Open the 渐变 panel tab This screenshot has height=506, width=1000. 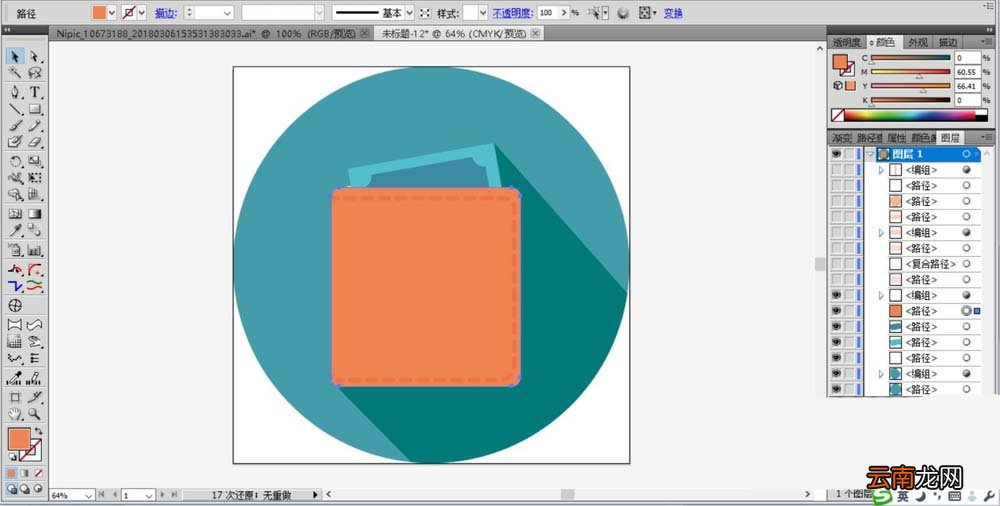[841, 138]
